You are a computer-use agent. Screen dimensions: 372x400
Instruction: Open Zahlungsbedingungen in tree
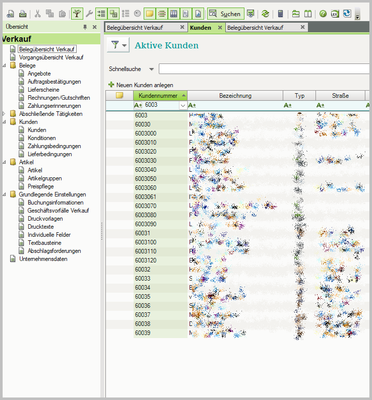(54, 146)
